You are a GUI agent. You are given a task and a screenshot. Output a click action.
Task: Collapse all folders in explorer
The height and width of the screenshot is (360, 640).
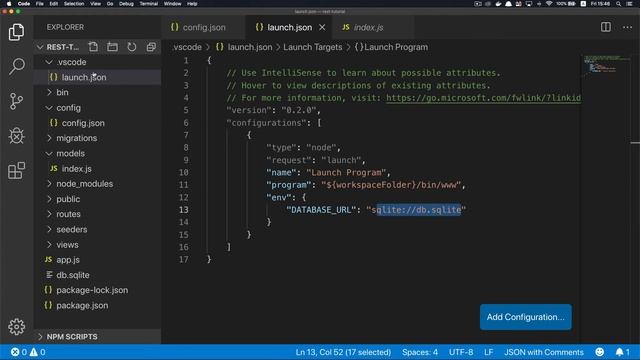click(x=151, y=47)
